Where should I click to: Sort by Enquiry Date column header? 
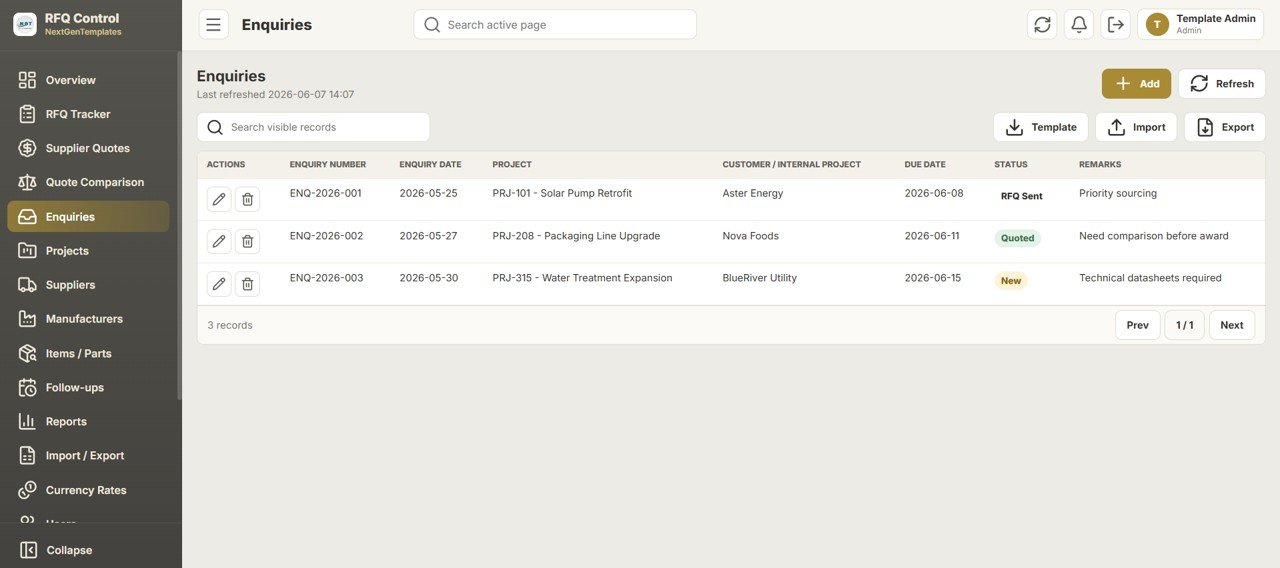click(x=430, y=165)
